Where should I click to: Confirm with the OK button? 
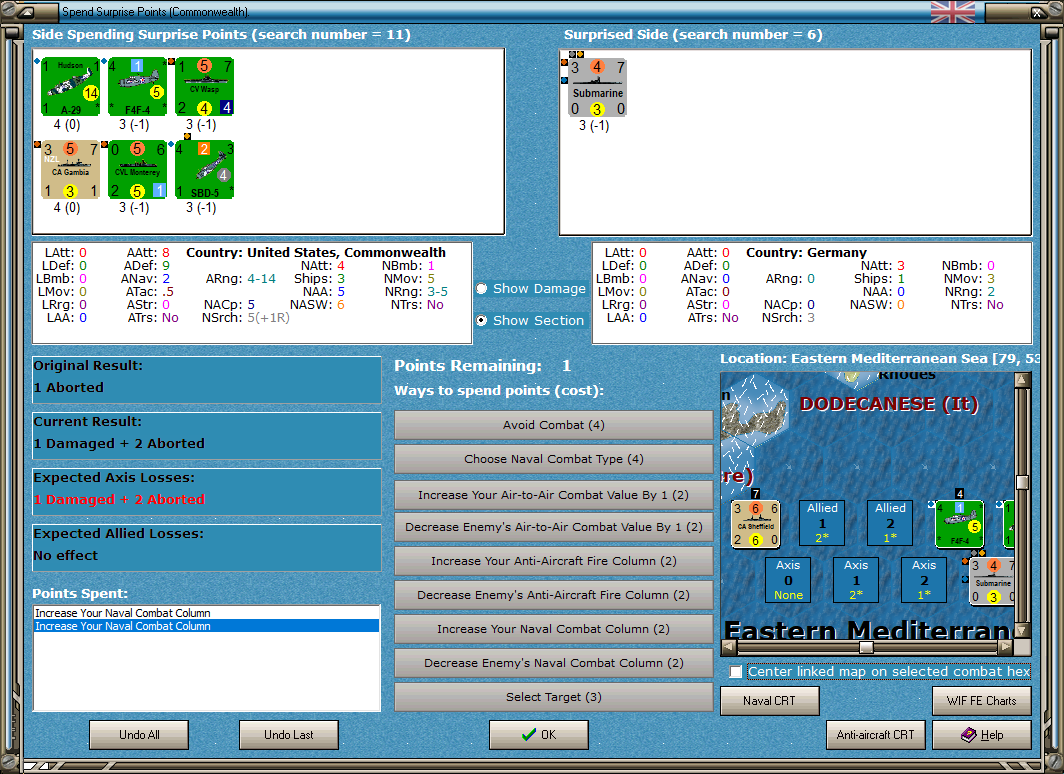(539, 735)
